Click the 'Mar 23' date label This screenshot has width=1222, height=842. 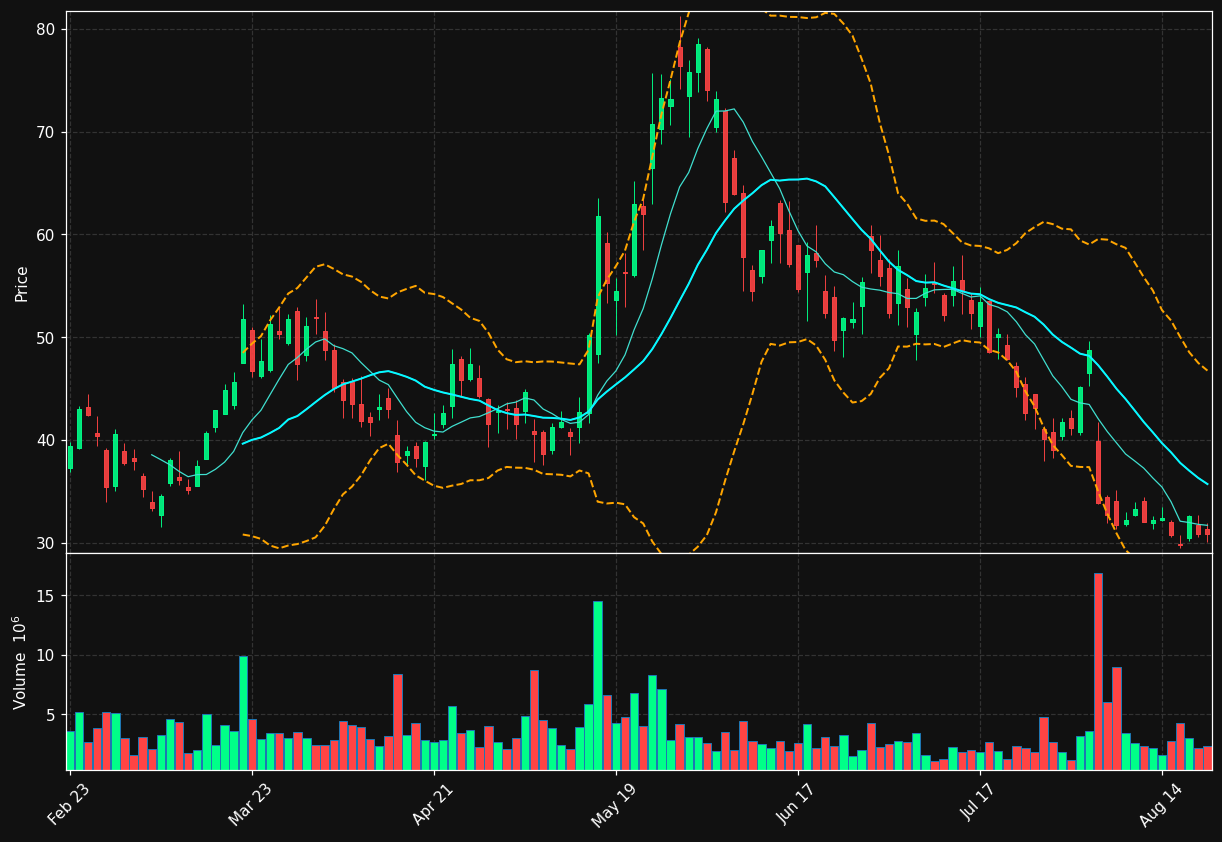[x=249, y=804]
